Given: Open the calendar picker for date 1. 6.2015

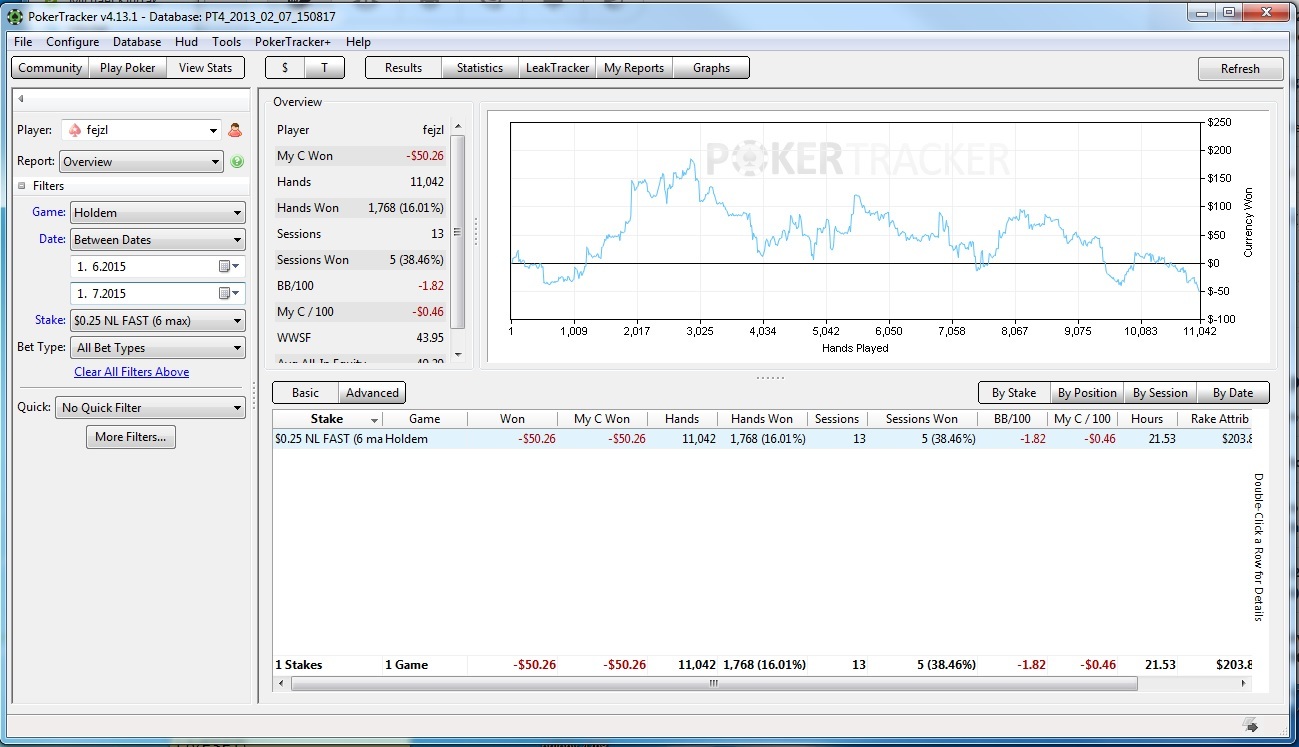Looking at the screenshot, I should point(229,267).
